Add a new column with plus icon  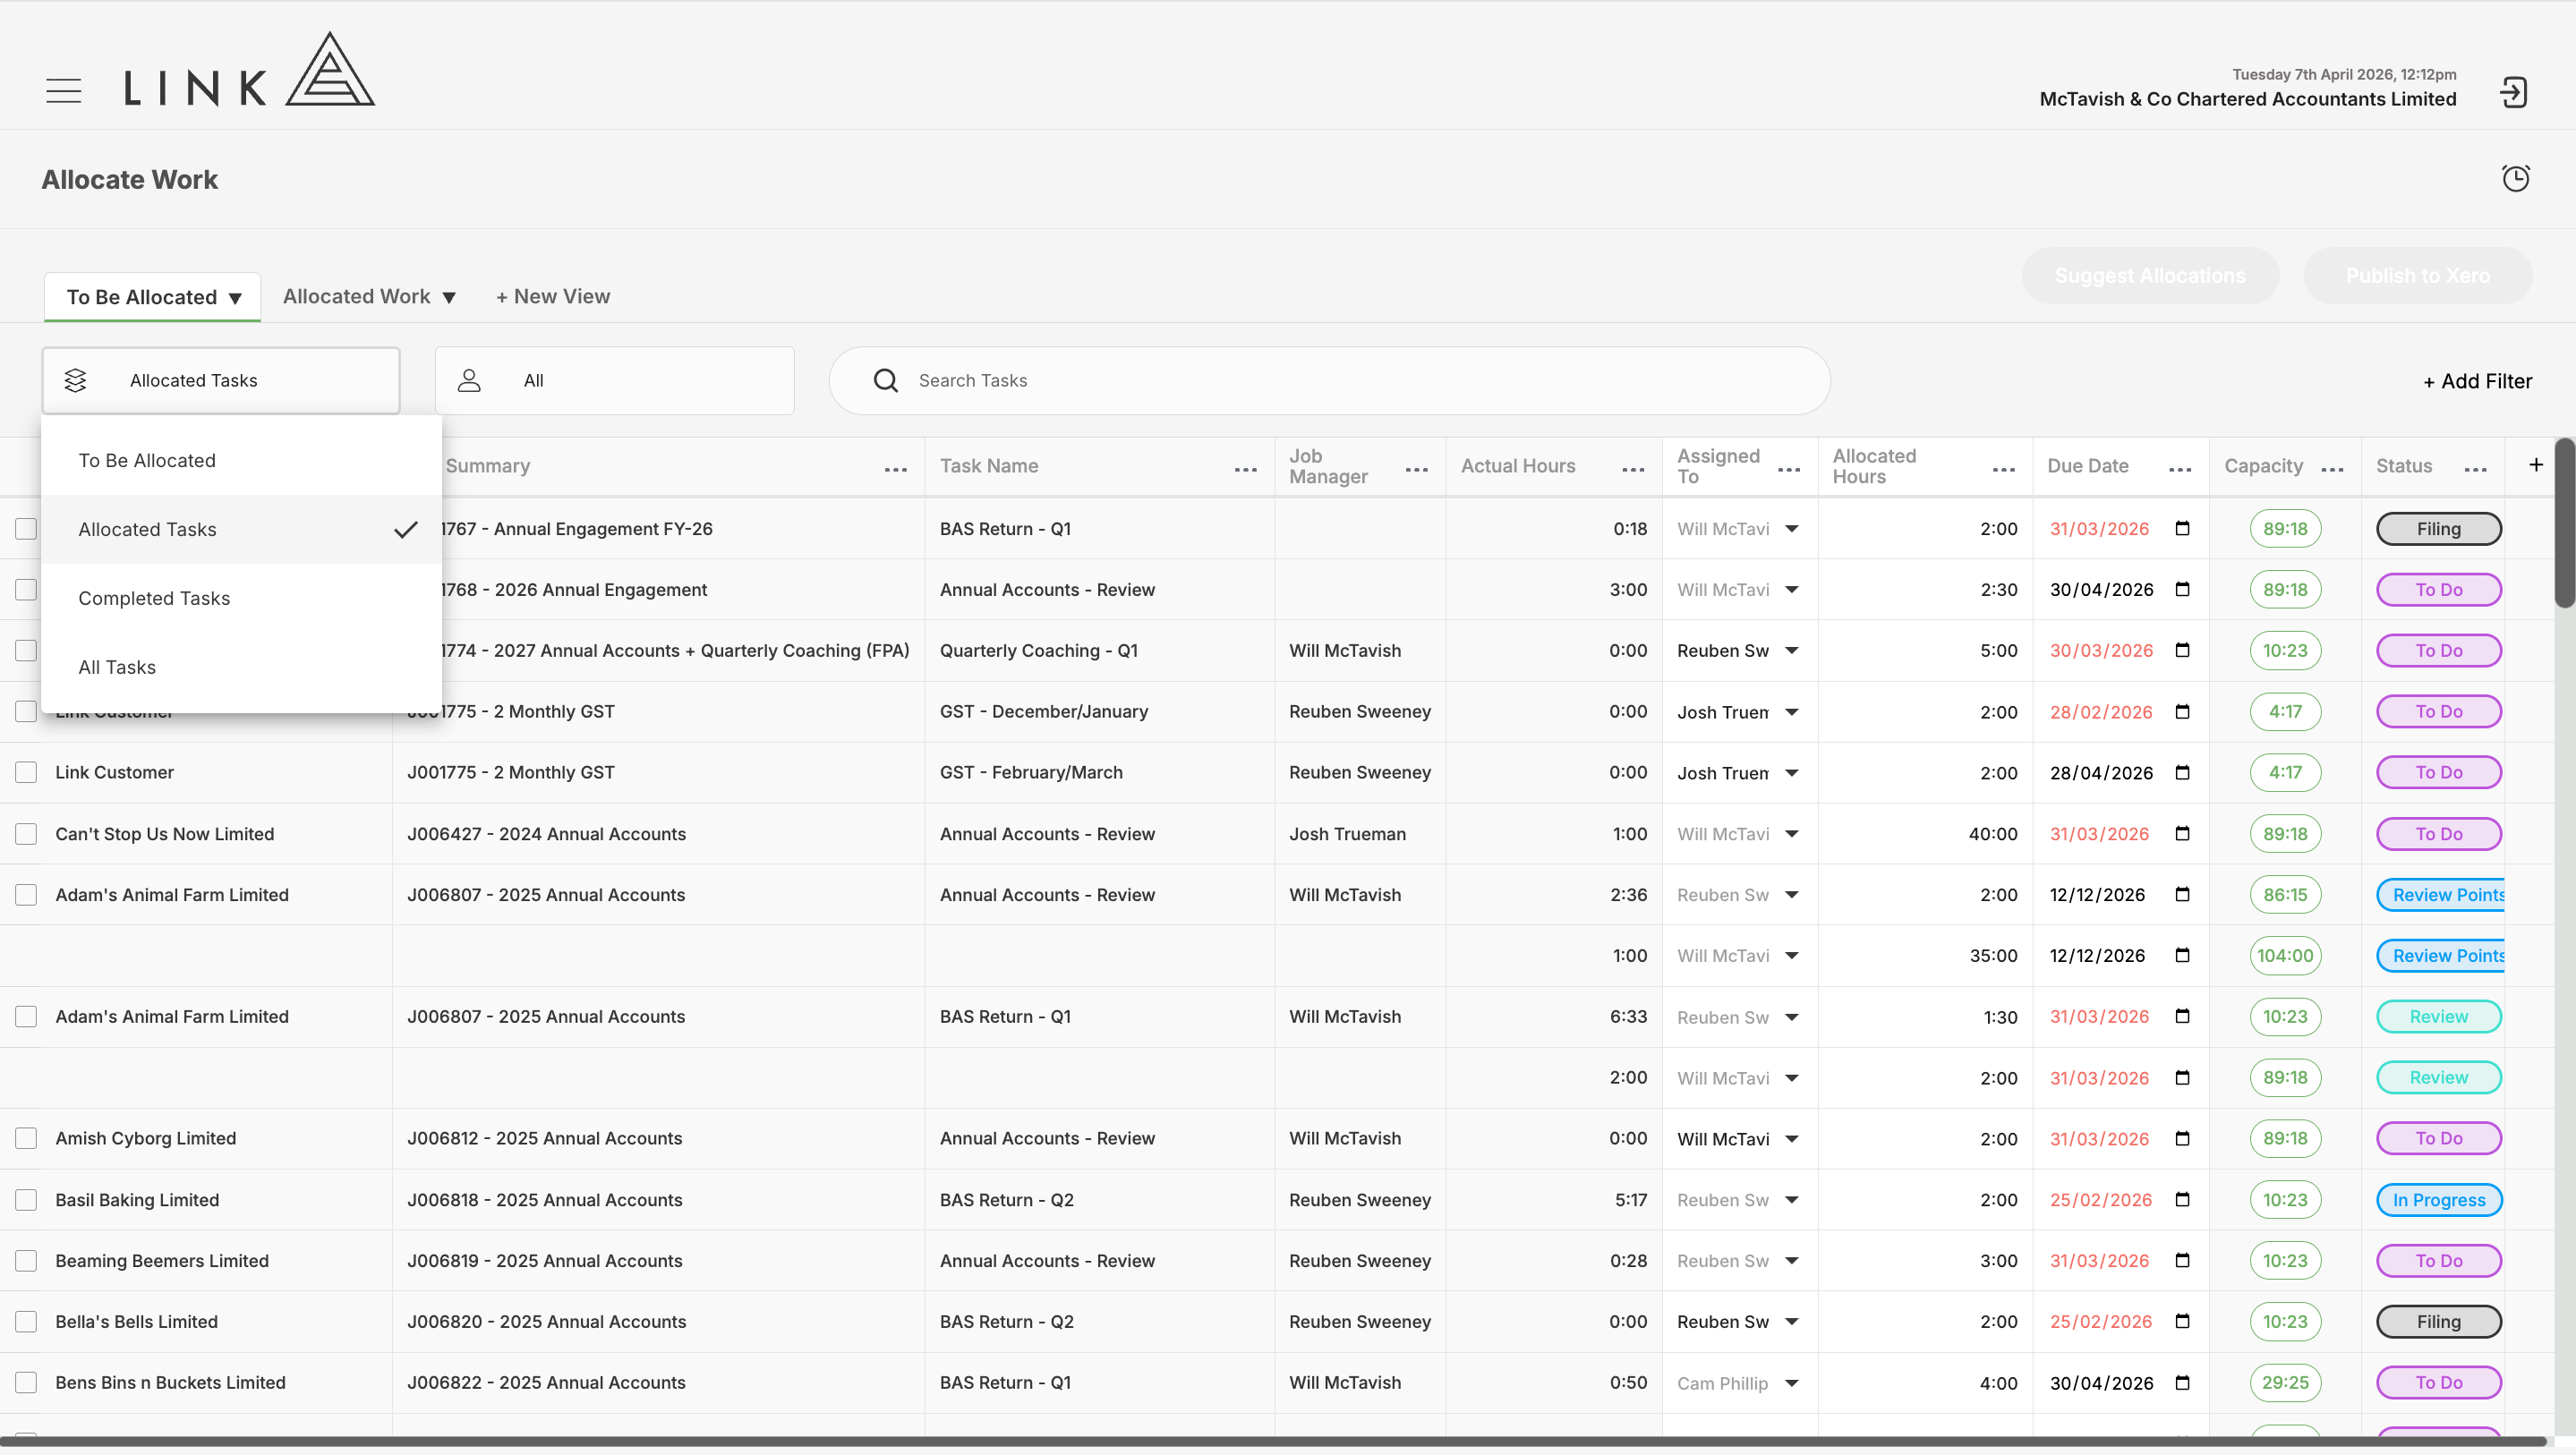[x=2535, y=465]
